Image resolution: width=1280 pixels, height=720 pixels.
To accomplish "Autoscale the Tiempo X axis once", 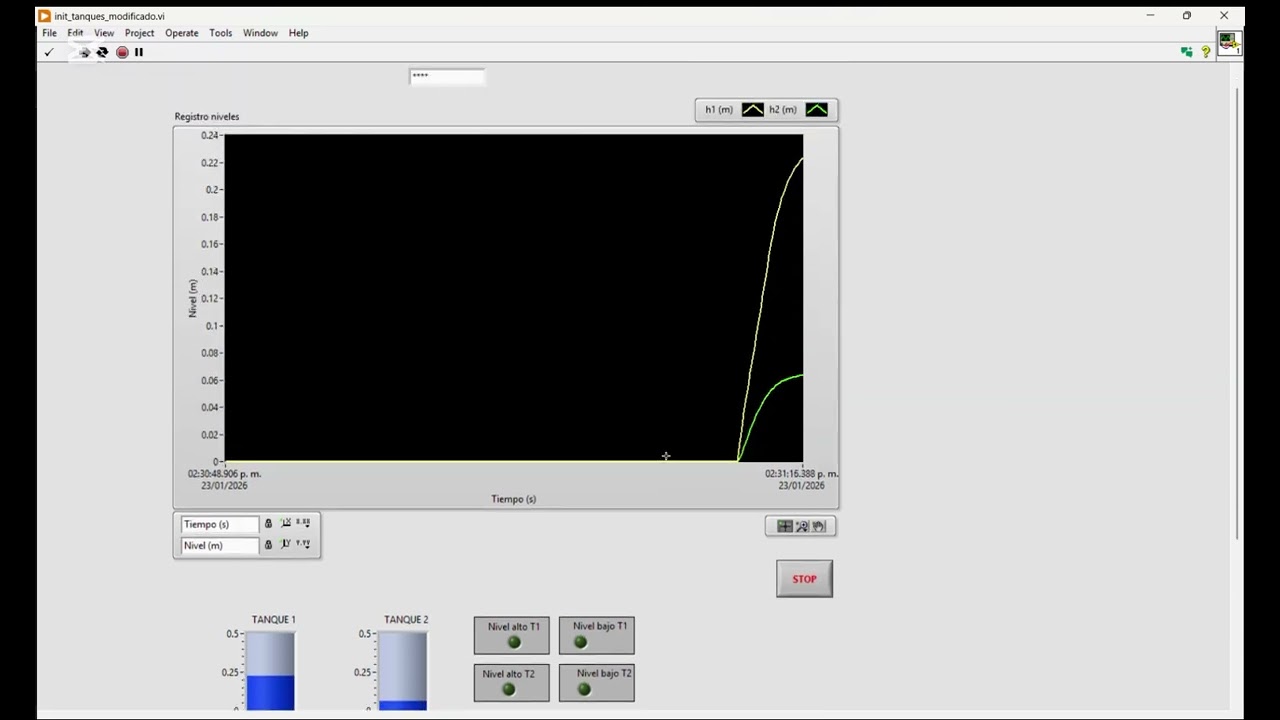I will (x=286, y=523).
